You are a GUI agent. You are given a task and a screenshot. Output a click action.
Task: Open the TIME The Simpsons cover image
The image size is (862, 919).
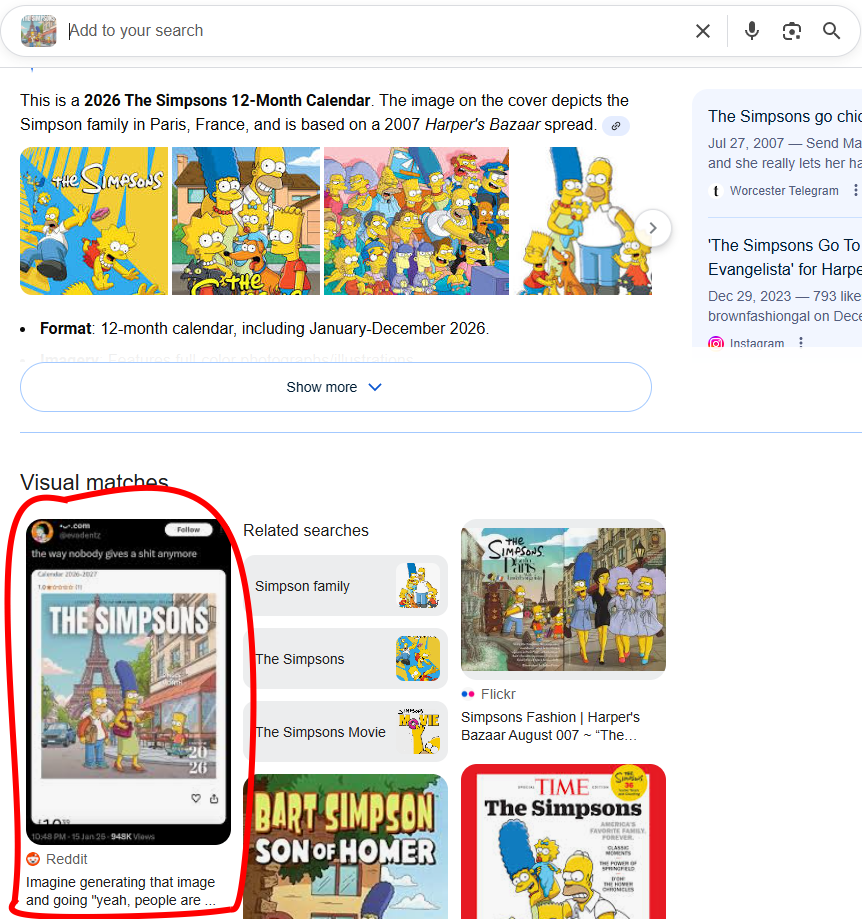(x=563, y=842)
